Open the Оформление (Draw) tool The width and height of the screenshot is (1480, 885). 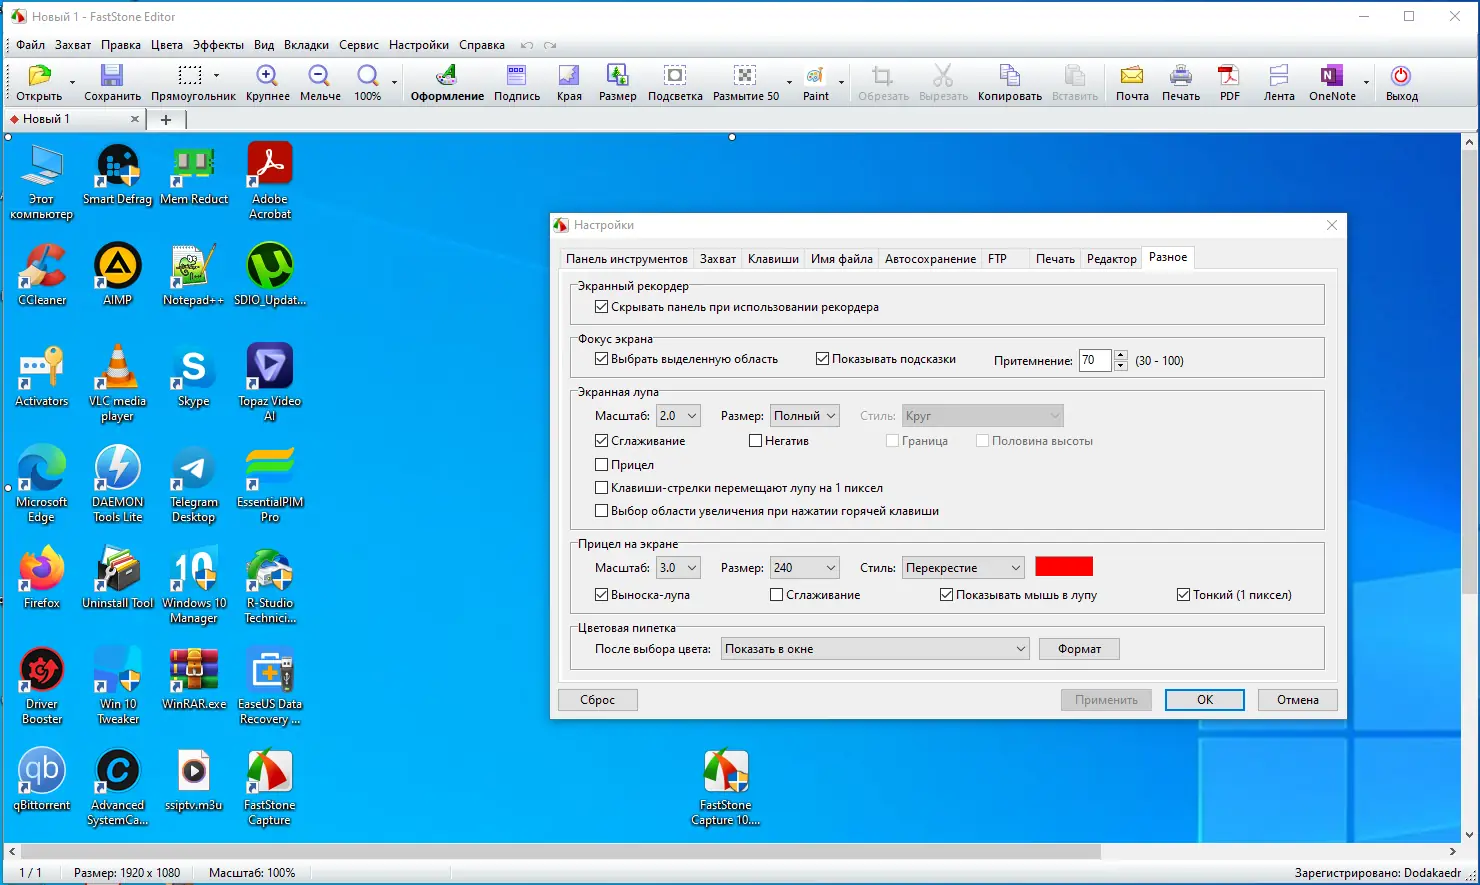click(446, 82)
